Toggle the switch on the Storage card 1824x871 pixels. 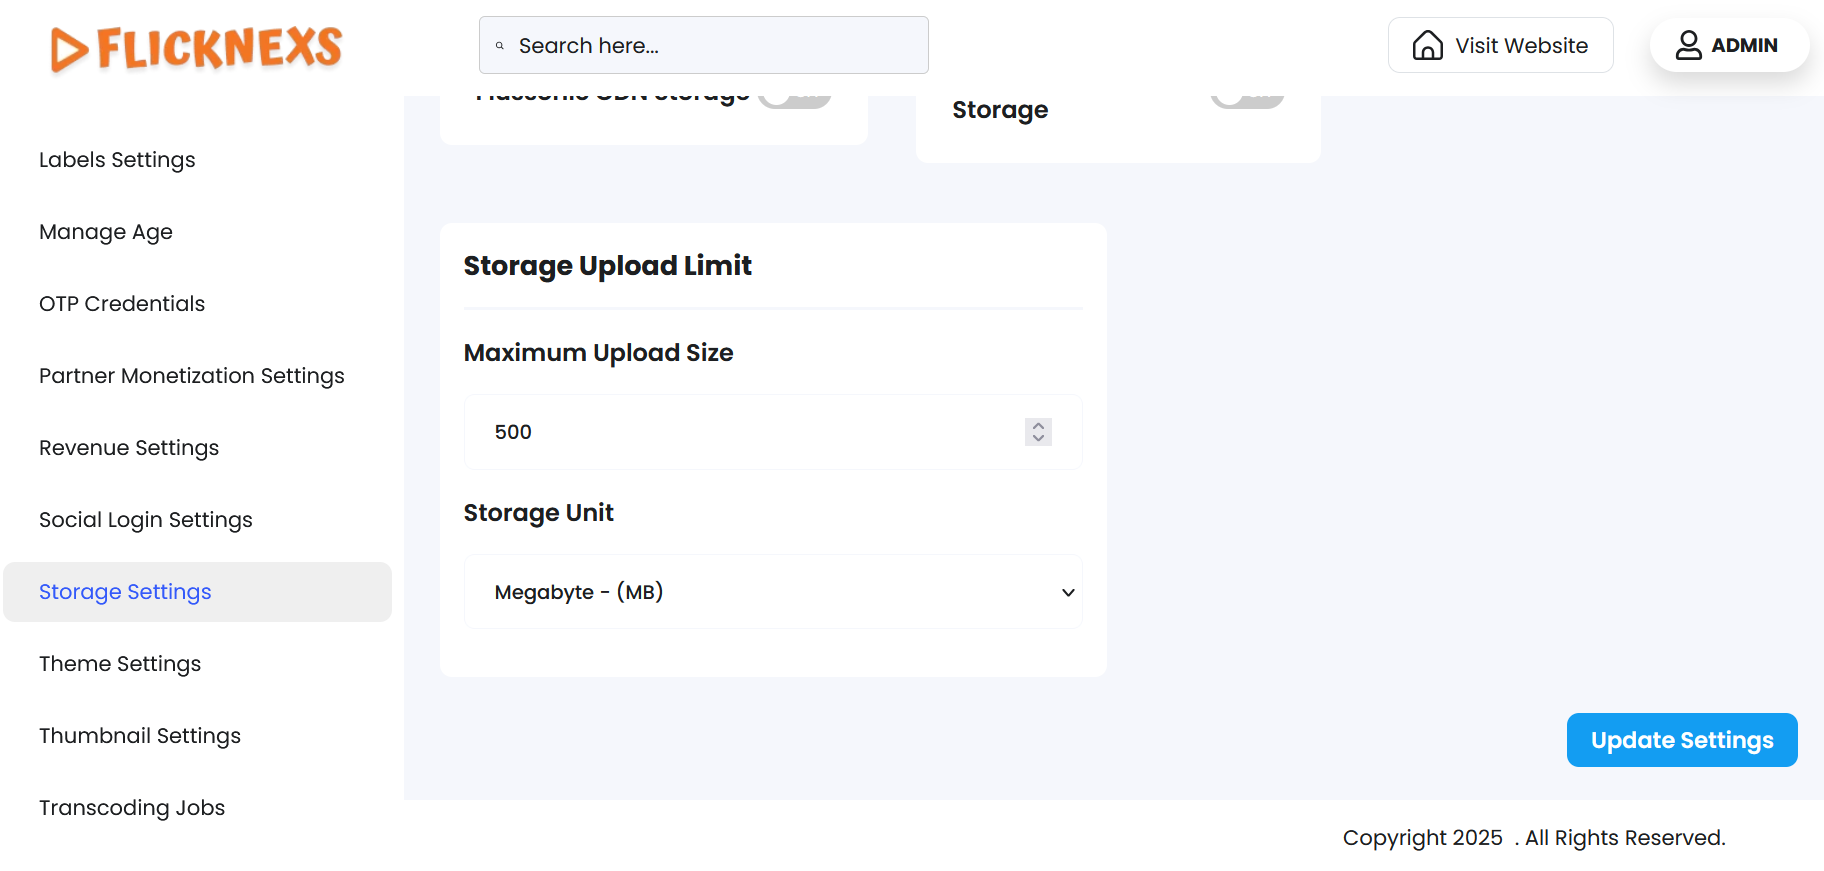click(x=1247, y=98)
